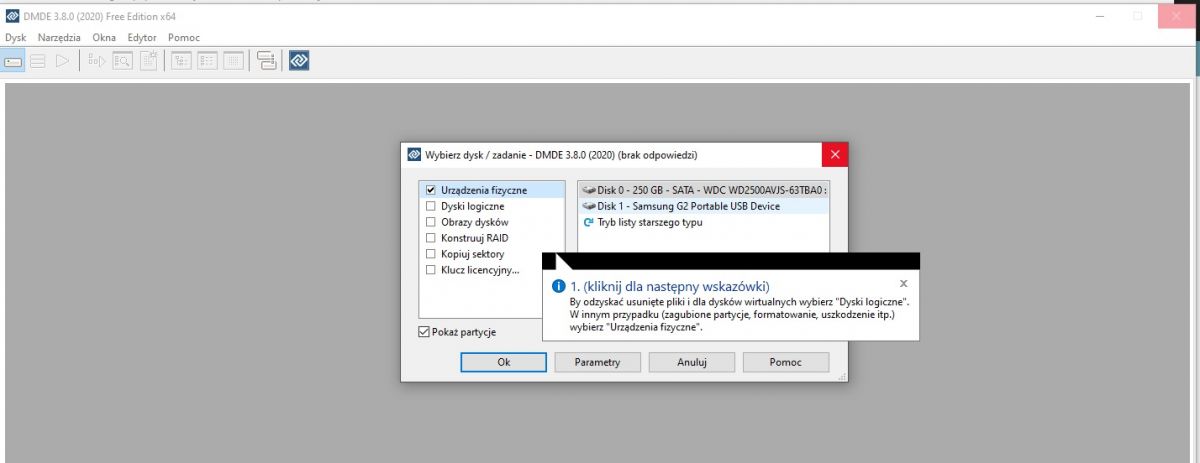Confirm with the Ok button

coord(504,362)
